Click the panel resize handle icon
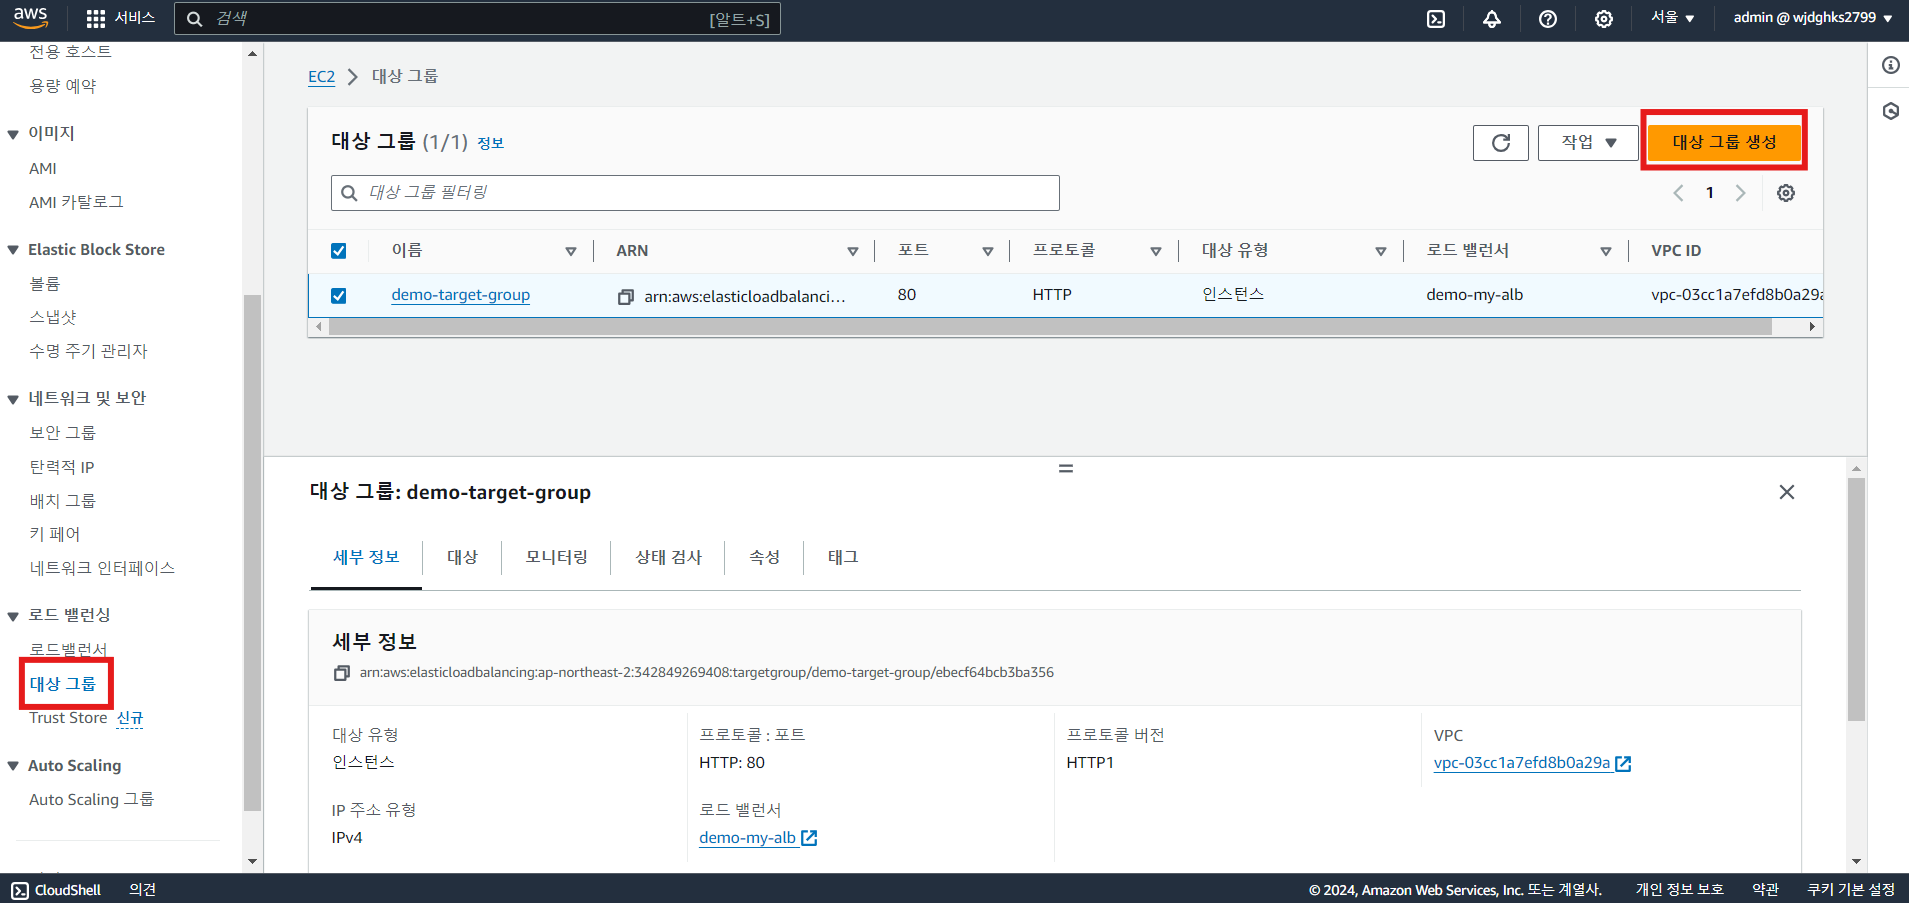The width and height of the screenshot is (1909, 903). tap(1066, 468)
